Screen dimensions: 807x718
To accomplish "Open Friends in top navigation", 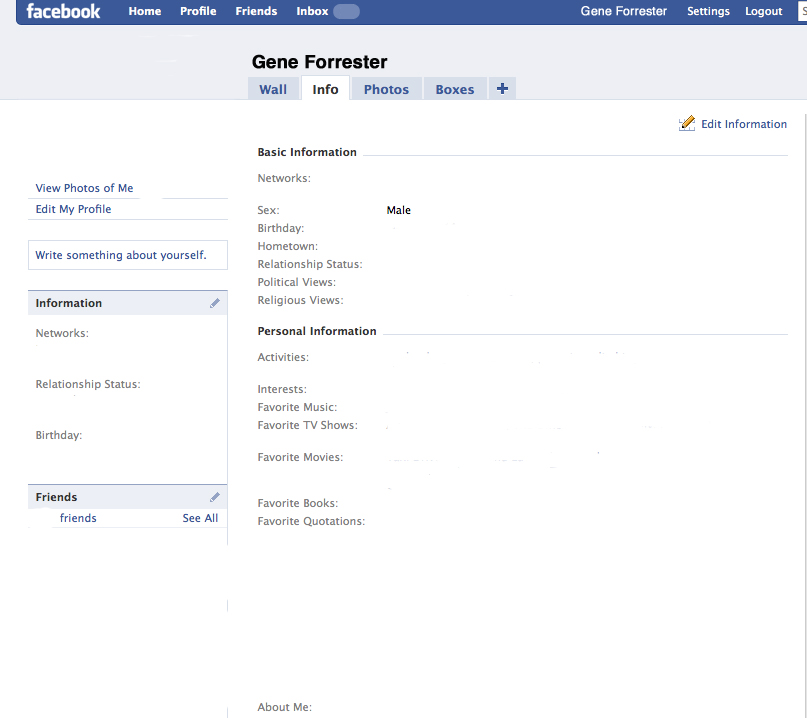I will 256,11.
